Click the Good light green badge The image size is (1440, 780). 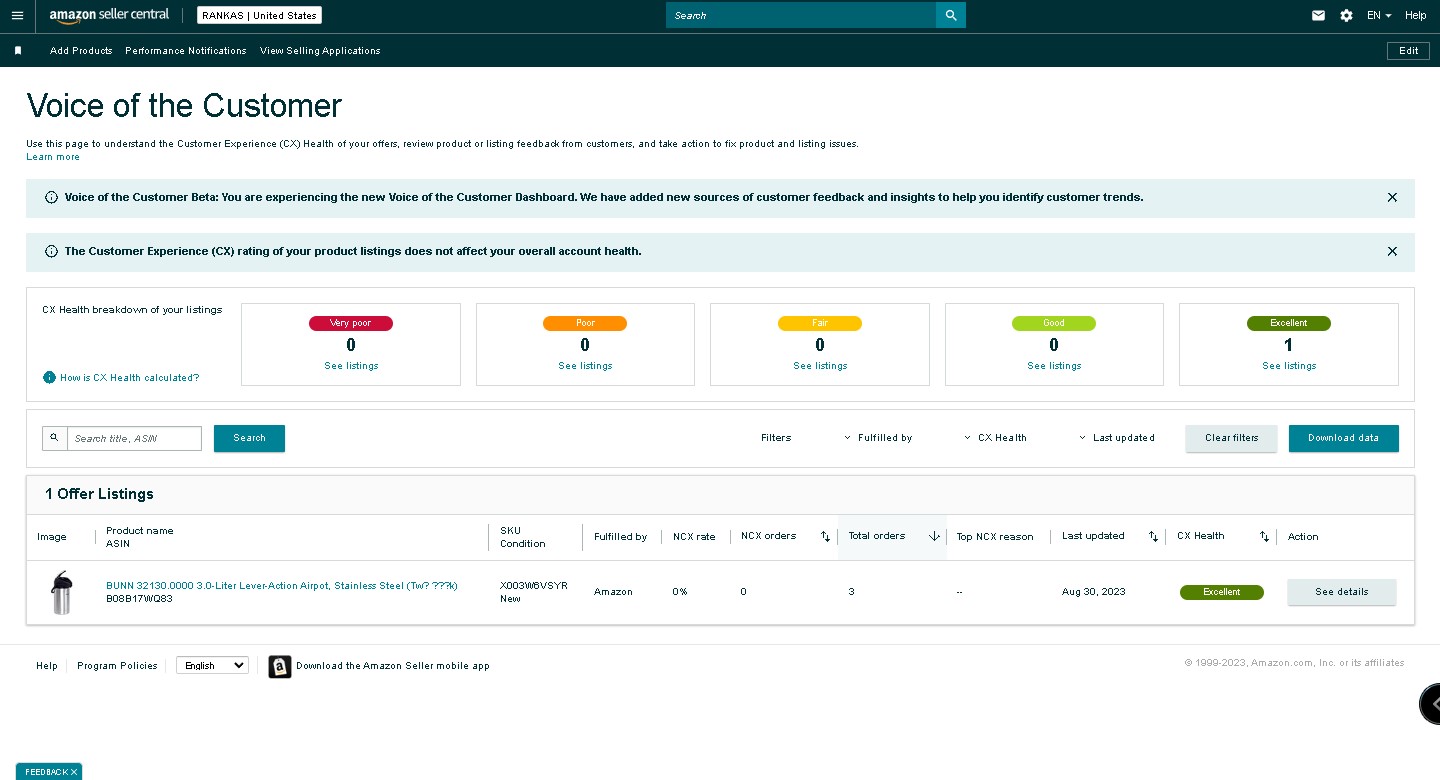(x=1054, y=323)
